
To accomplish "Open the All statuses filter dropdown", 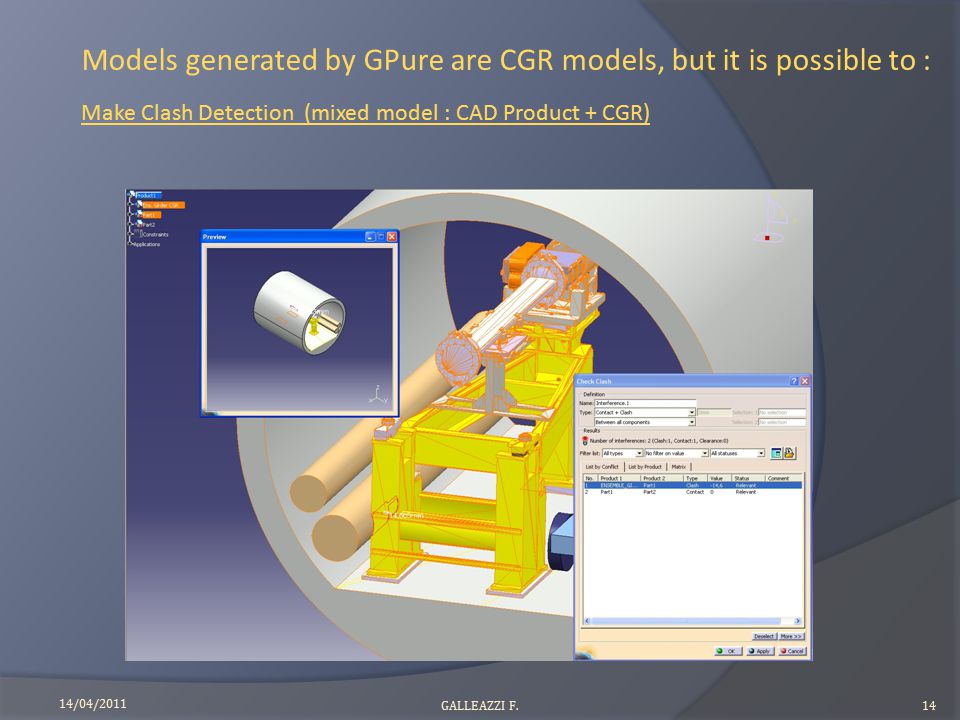I will click(x=761, y=453).
